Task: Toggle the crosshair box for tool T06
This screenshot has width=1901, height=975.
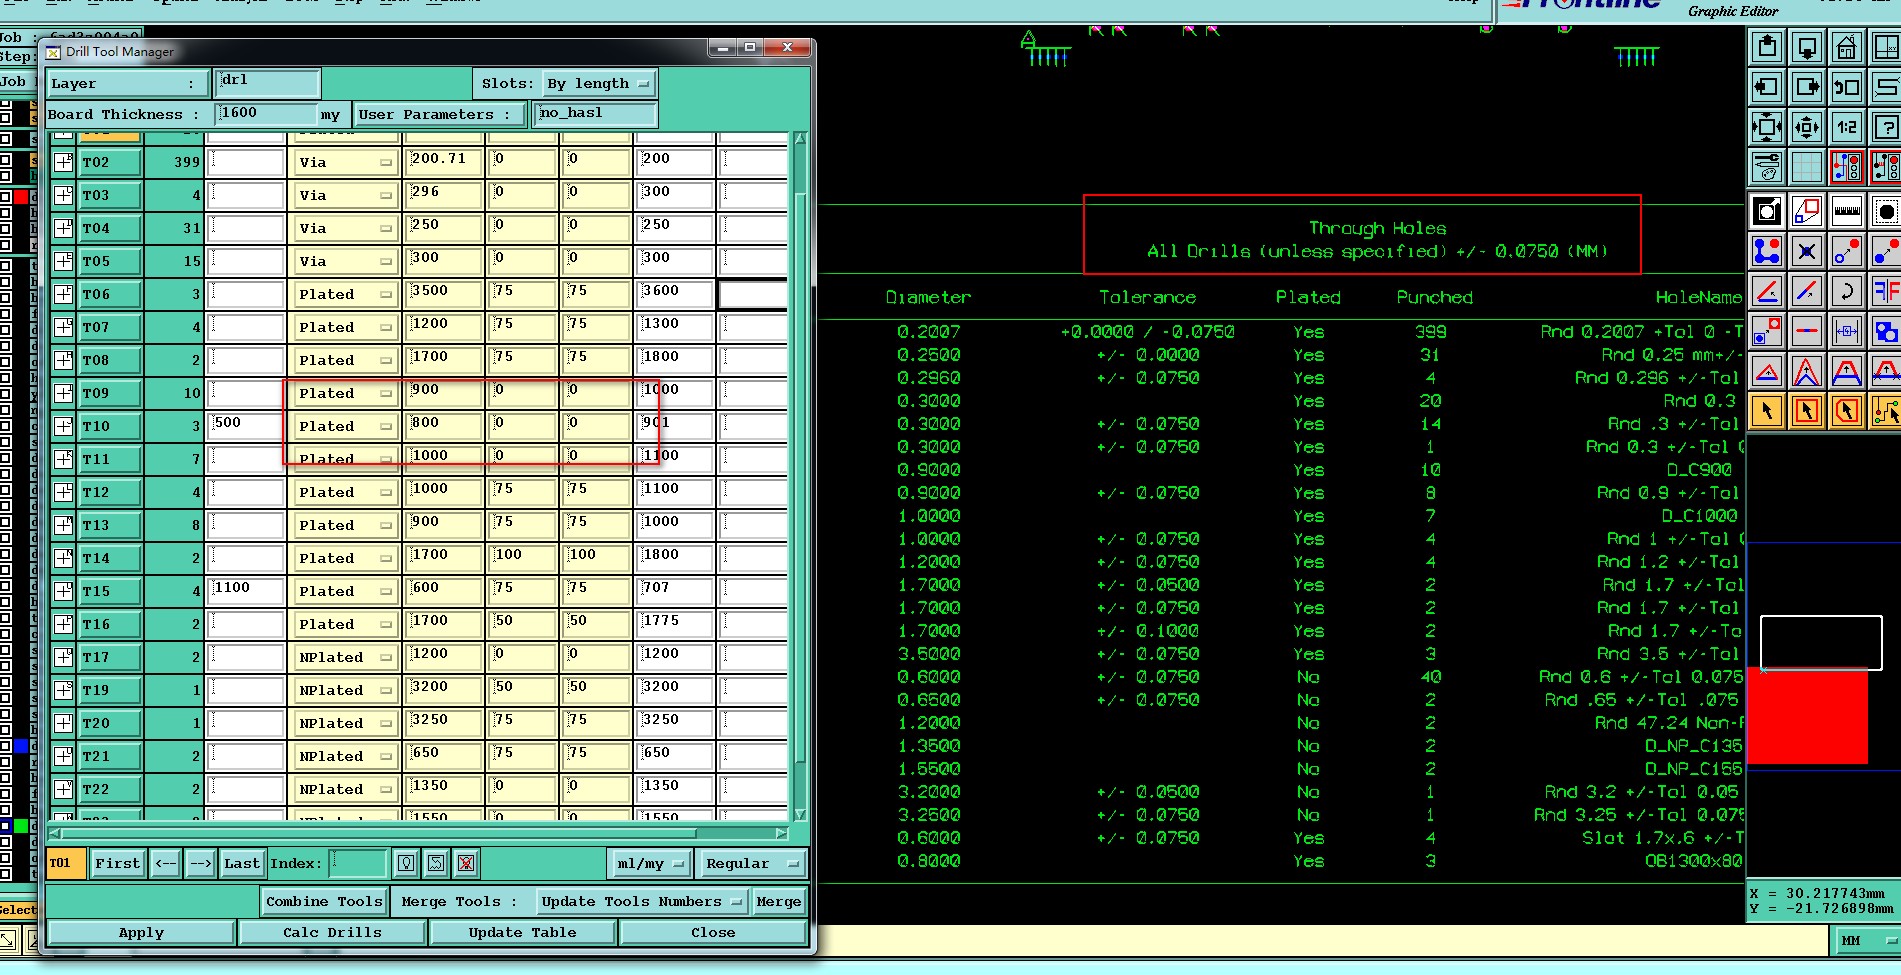Action: [x=63, y=294]
